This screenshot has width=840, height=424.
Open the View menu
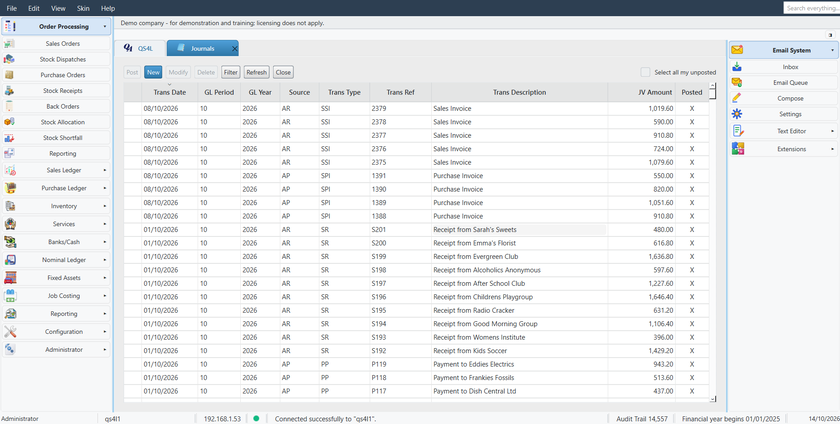tap(58, 9)
